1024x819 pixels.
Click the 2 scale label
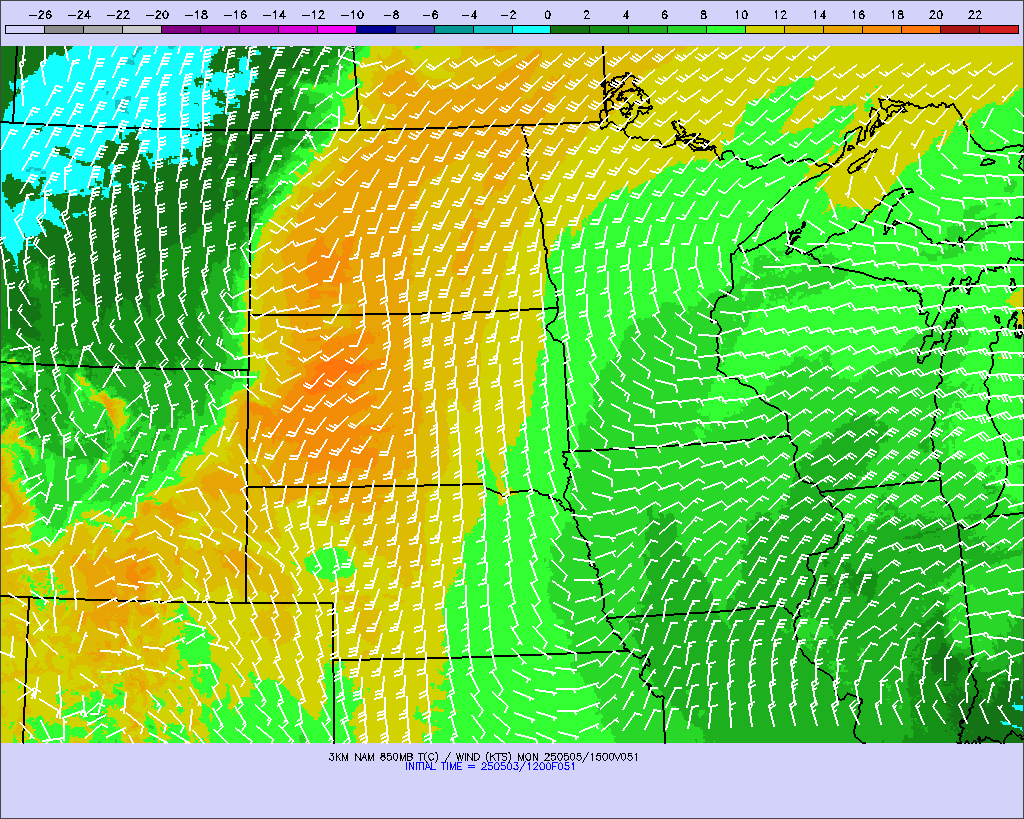click(x=586, y=14)
